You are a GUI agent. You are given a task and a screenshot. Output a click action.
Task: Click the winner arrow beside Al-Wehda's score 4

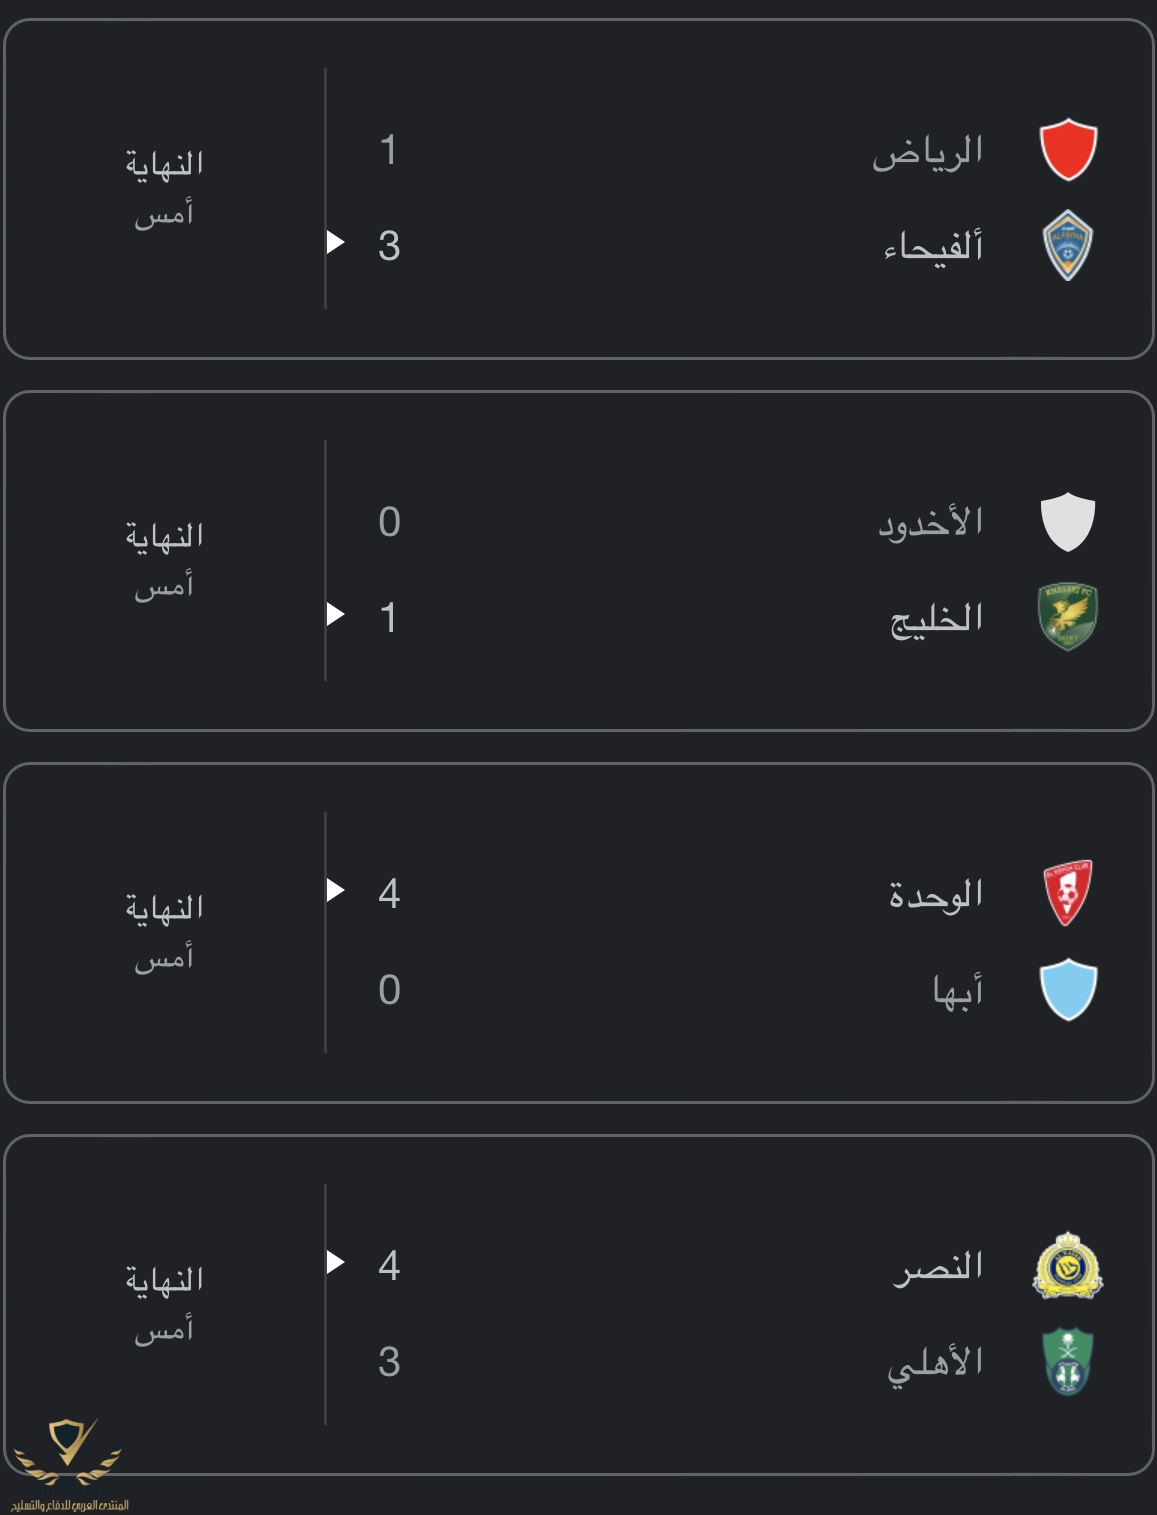coord(336,889)
